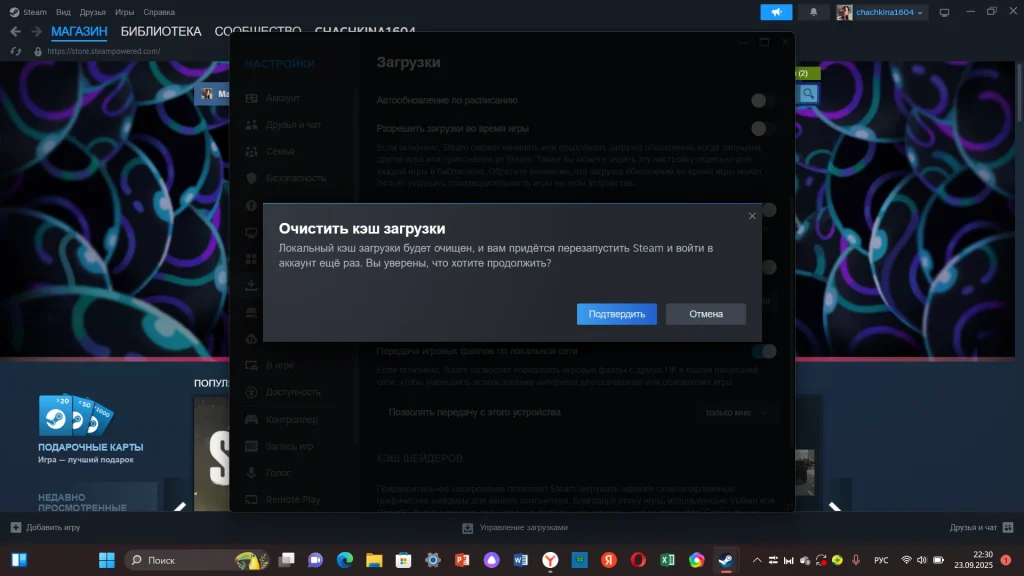Click the Steam icon in Windows taskbar
The width and height of the screenshot is (1024, 576).
tap(725, 560)
